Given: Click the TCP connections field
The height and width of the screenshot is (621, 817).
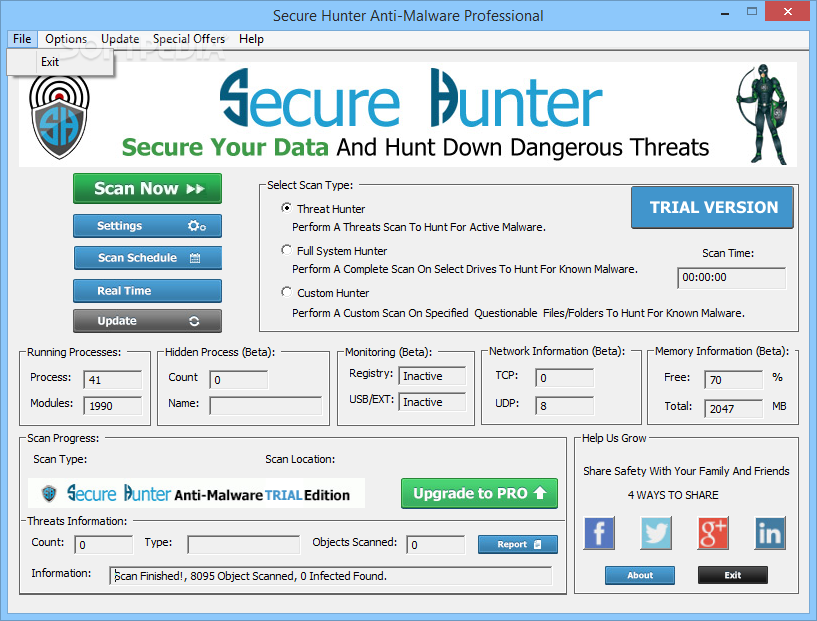Looking at the screenshot, I should pos(564,378).
